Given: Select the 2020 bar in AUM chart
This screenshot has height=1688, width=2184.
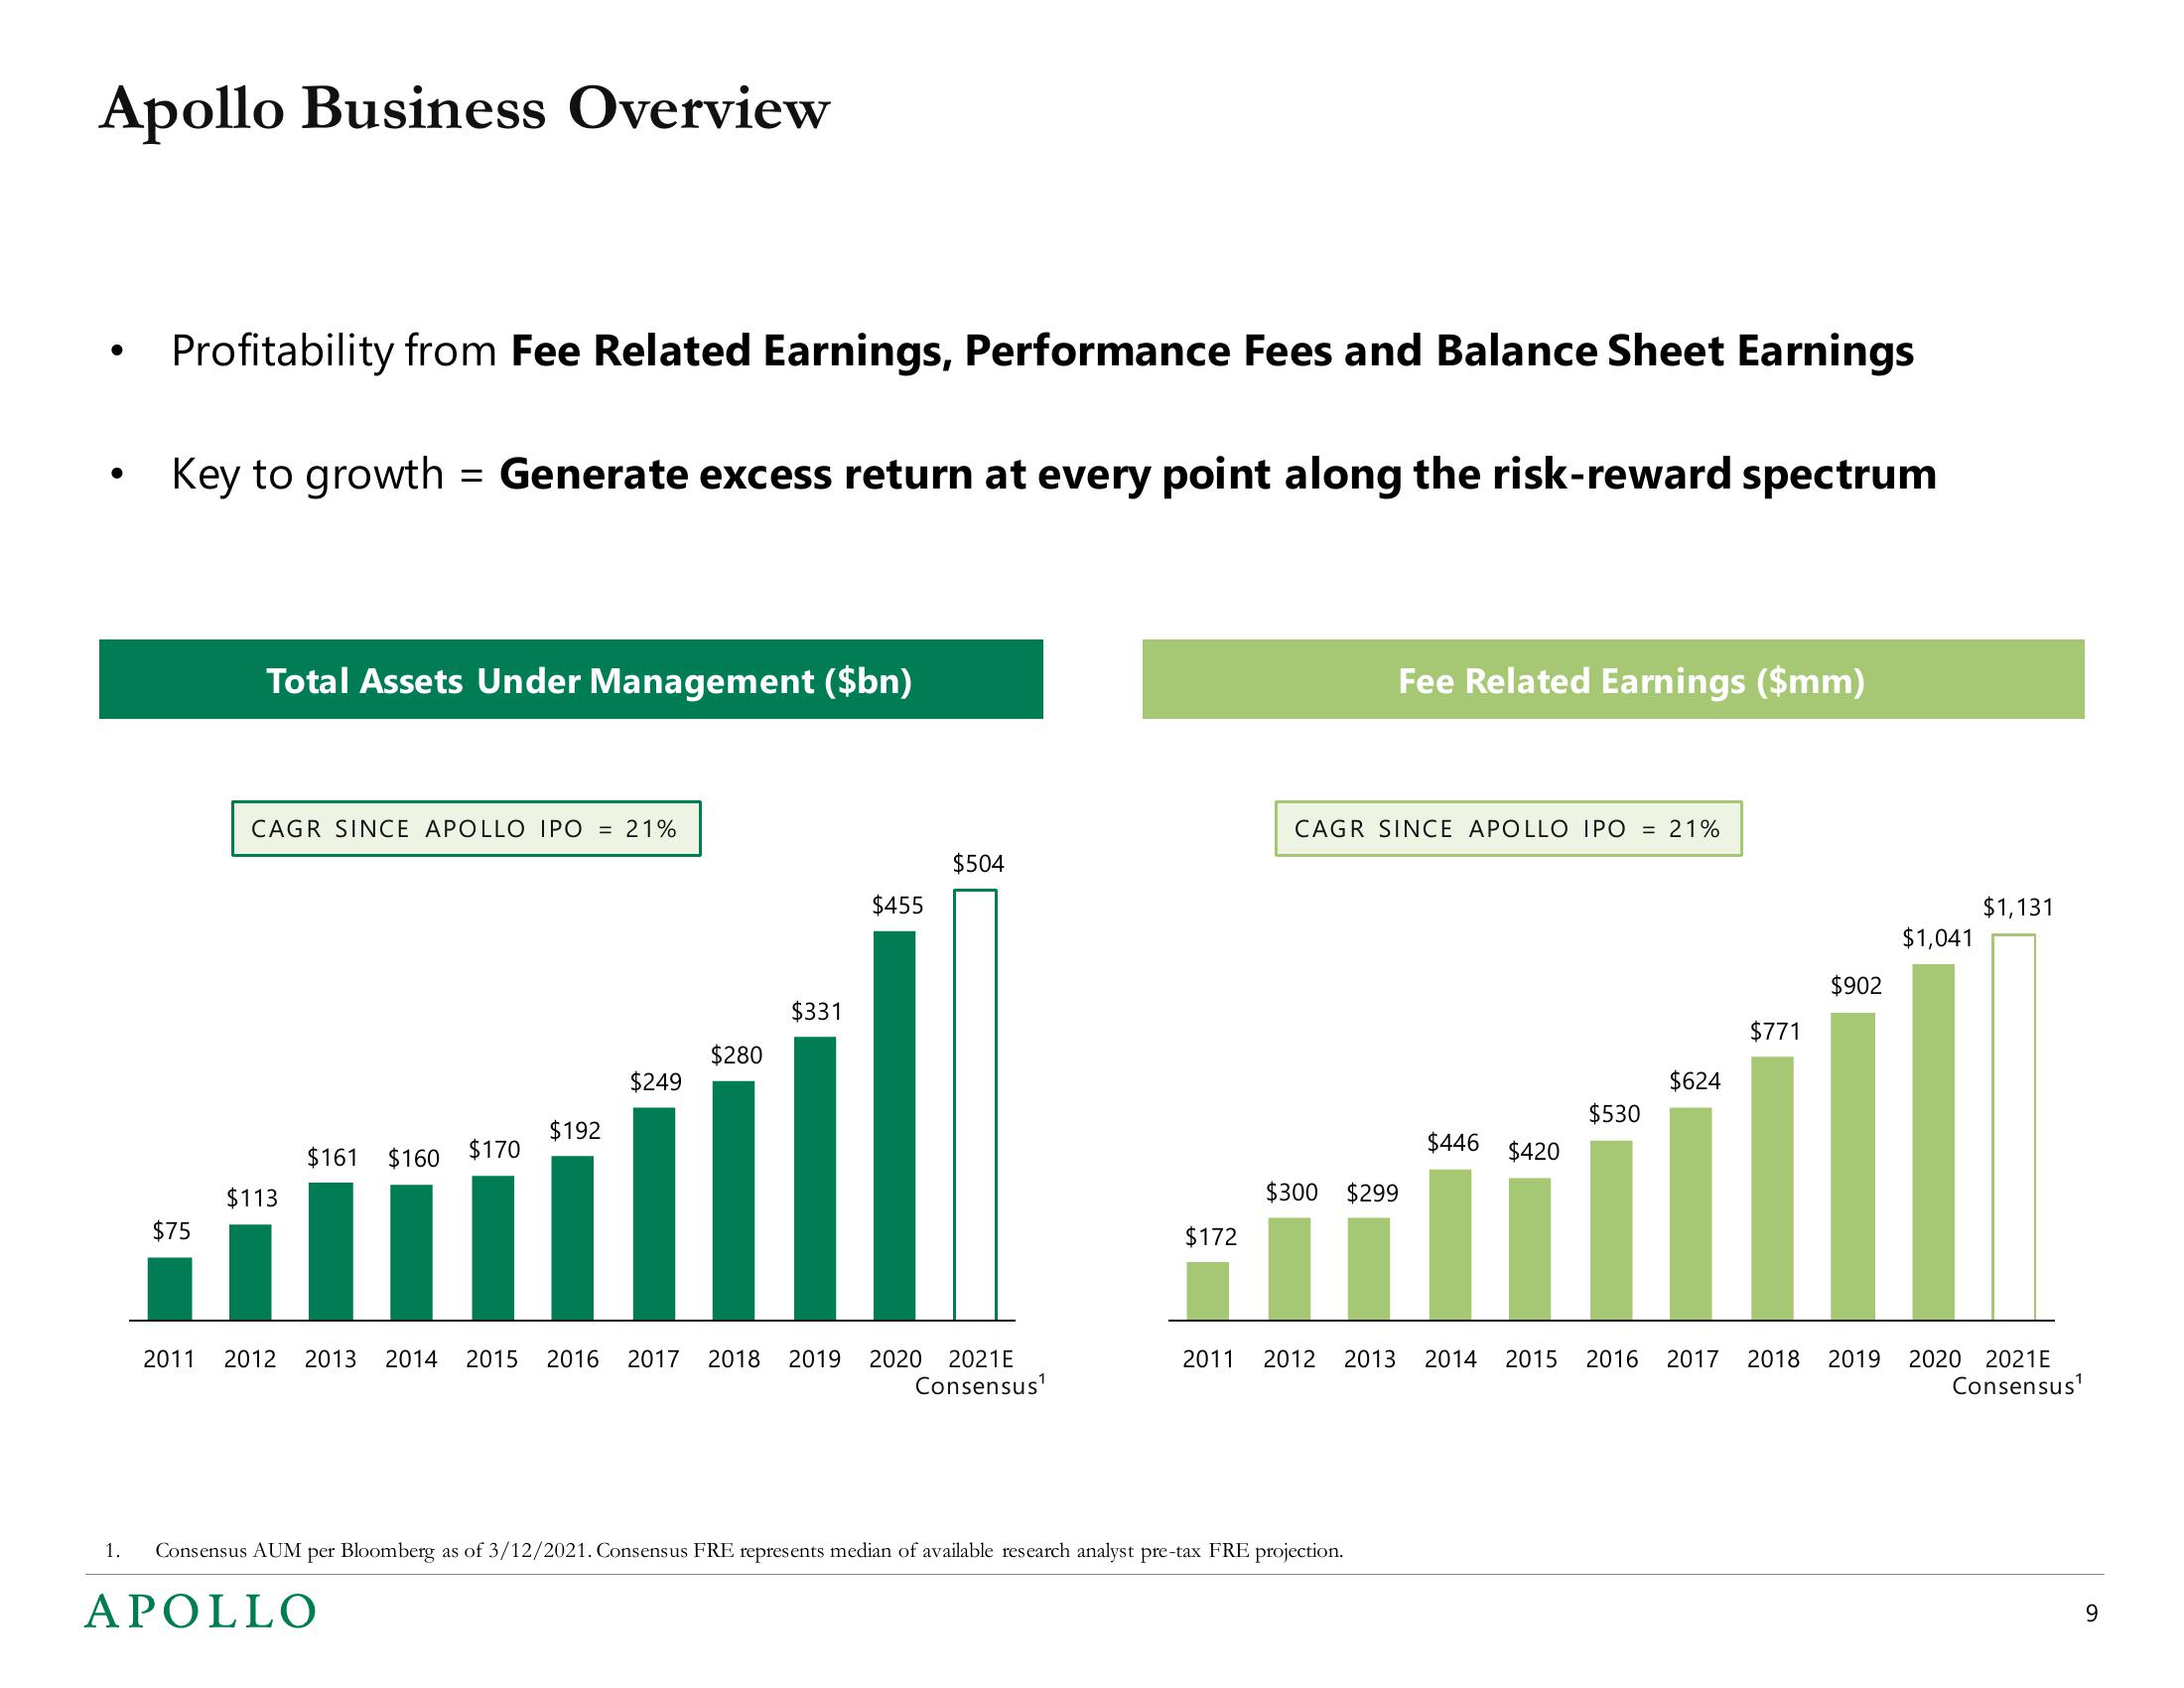Looking at the screenshot, I should (x=895, y=1126).
